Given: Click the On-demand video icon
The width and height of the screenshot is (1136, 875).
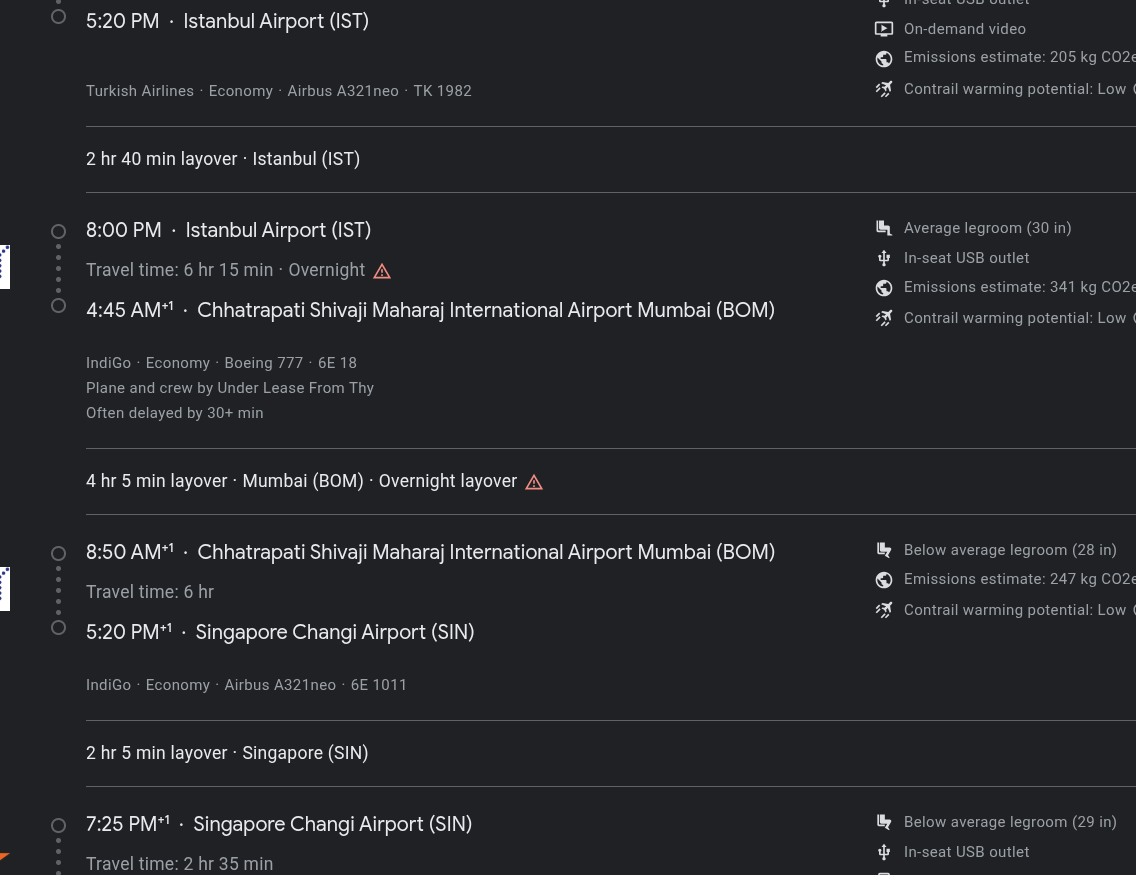Looking at the screenshot, I should click(x=884, y=30).
